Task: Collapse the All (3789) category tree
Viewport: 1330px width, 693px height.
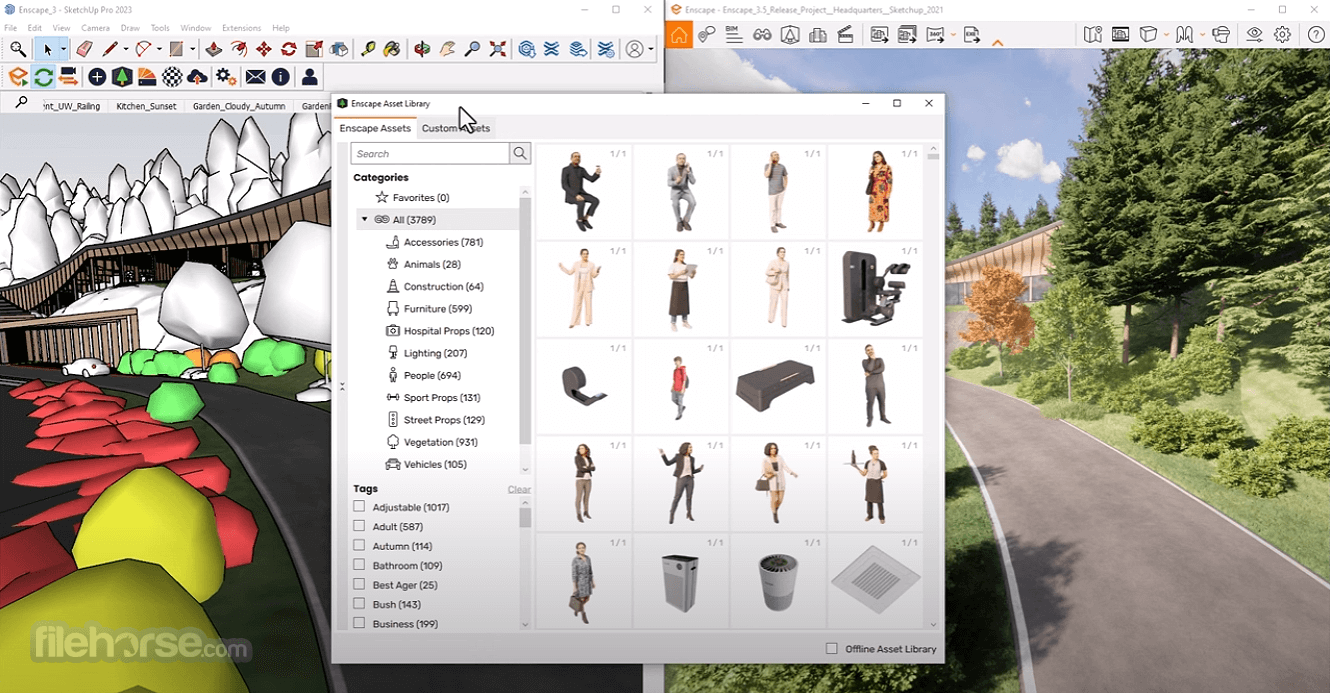Action: (x=365, y=220)
